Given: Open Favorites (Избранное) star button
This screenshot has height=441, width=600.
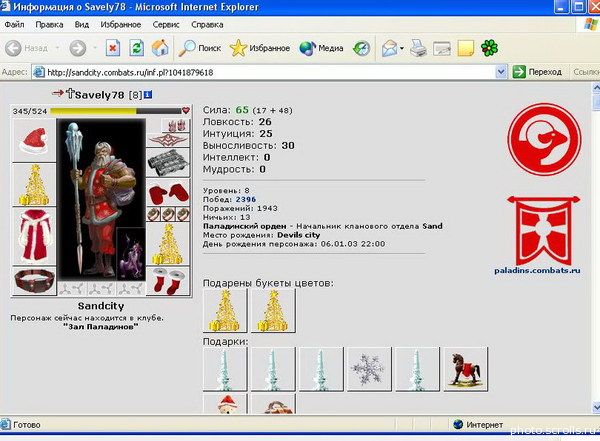Looking at the screenshot, I should click(x=260, y=48).
